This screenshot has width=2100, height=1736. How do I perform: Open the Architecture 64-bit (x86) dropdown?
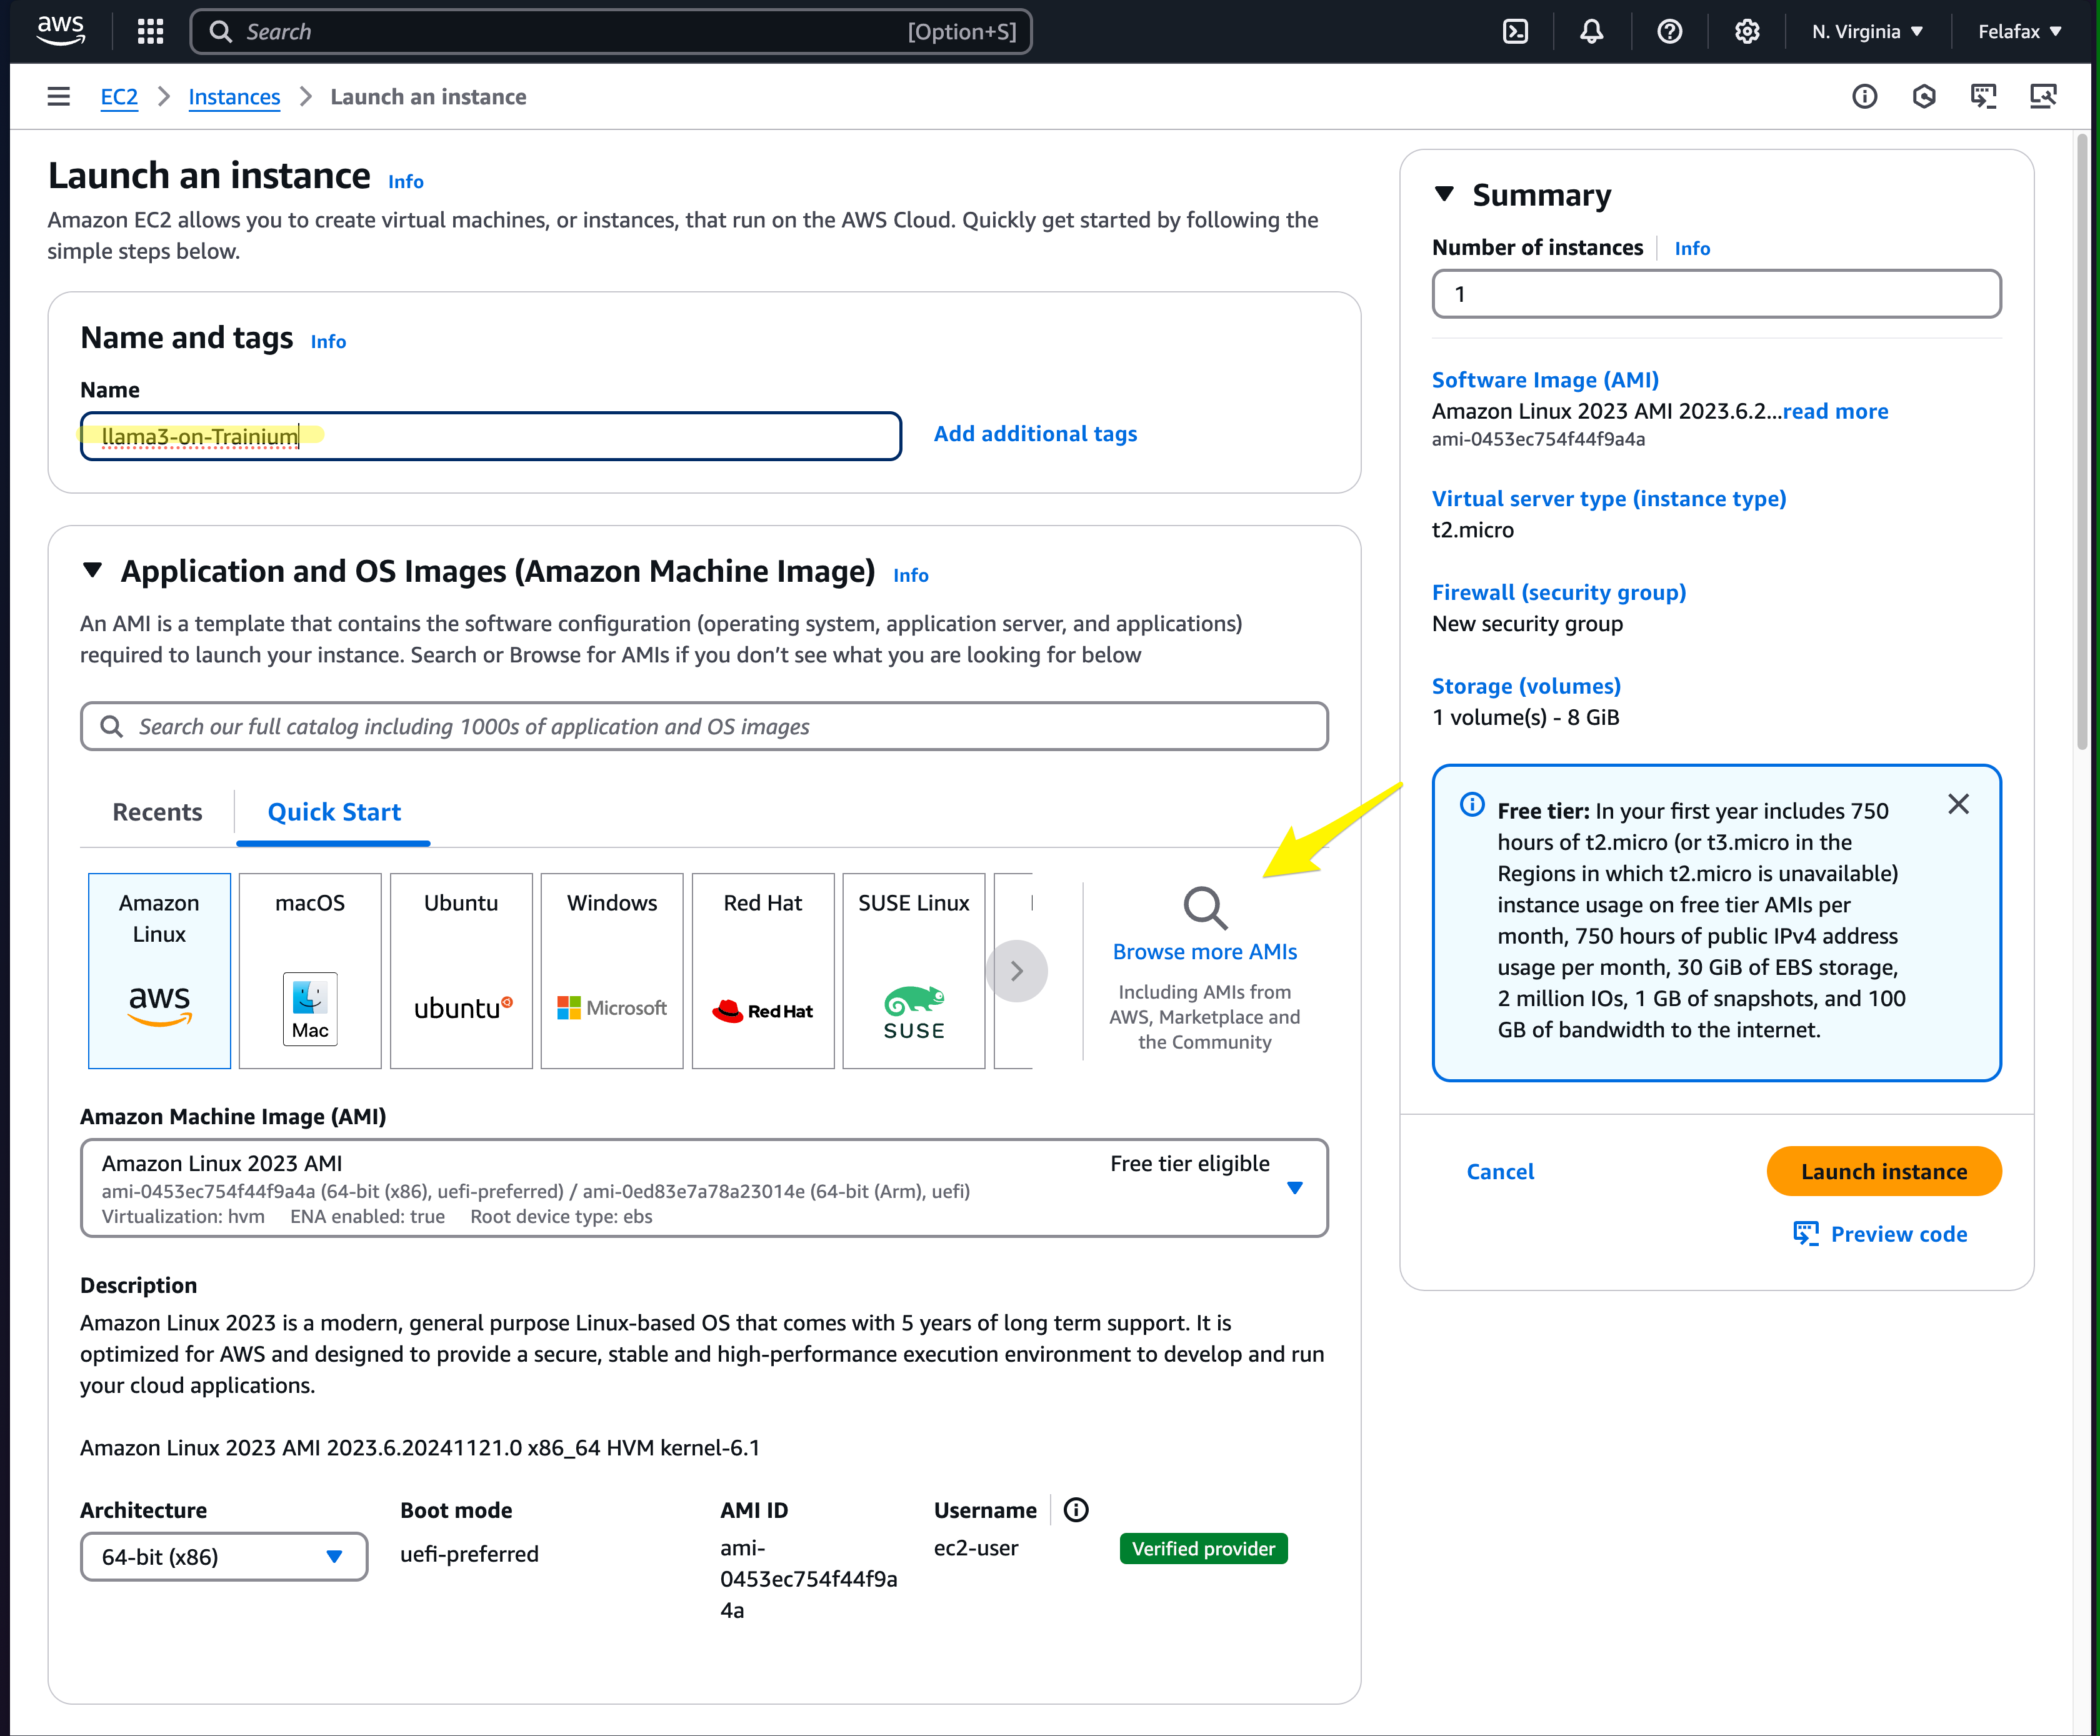point(224,1557)
